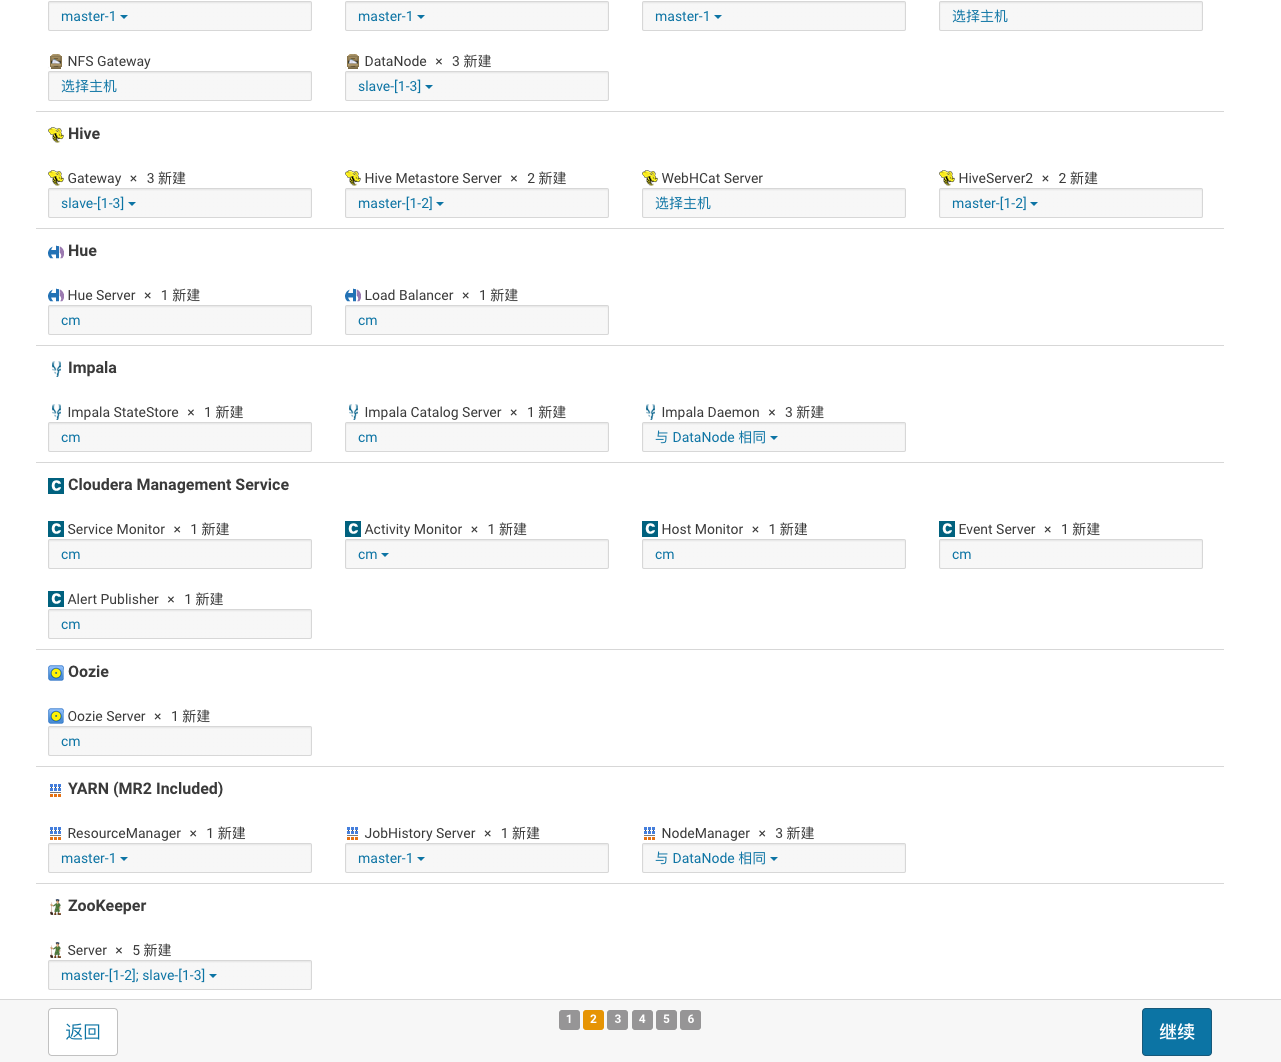1281x1062 pixels.
Task: Click the Hue Server role icon
Action: [x=56, y=295]
